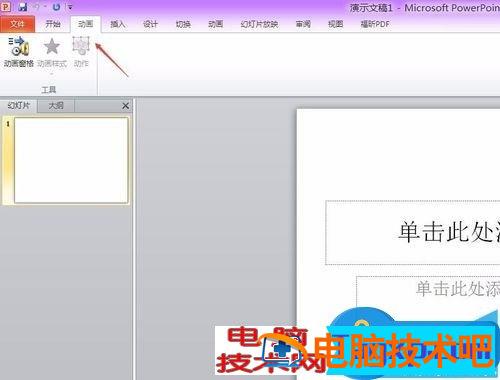Viewport: 500px width, 380px height.
Task: Open the Customize Quick Access Toolbar dropdown
Action: pyautogui.click(x=70, y=6)
